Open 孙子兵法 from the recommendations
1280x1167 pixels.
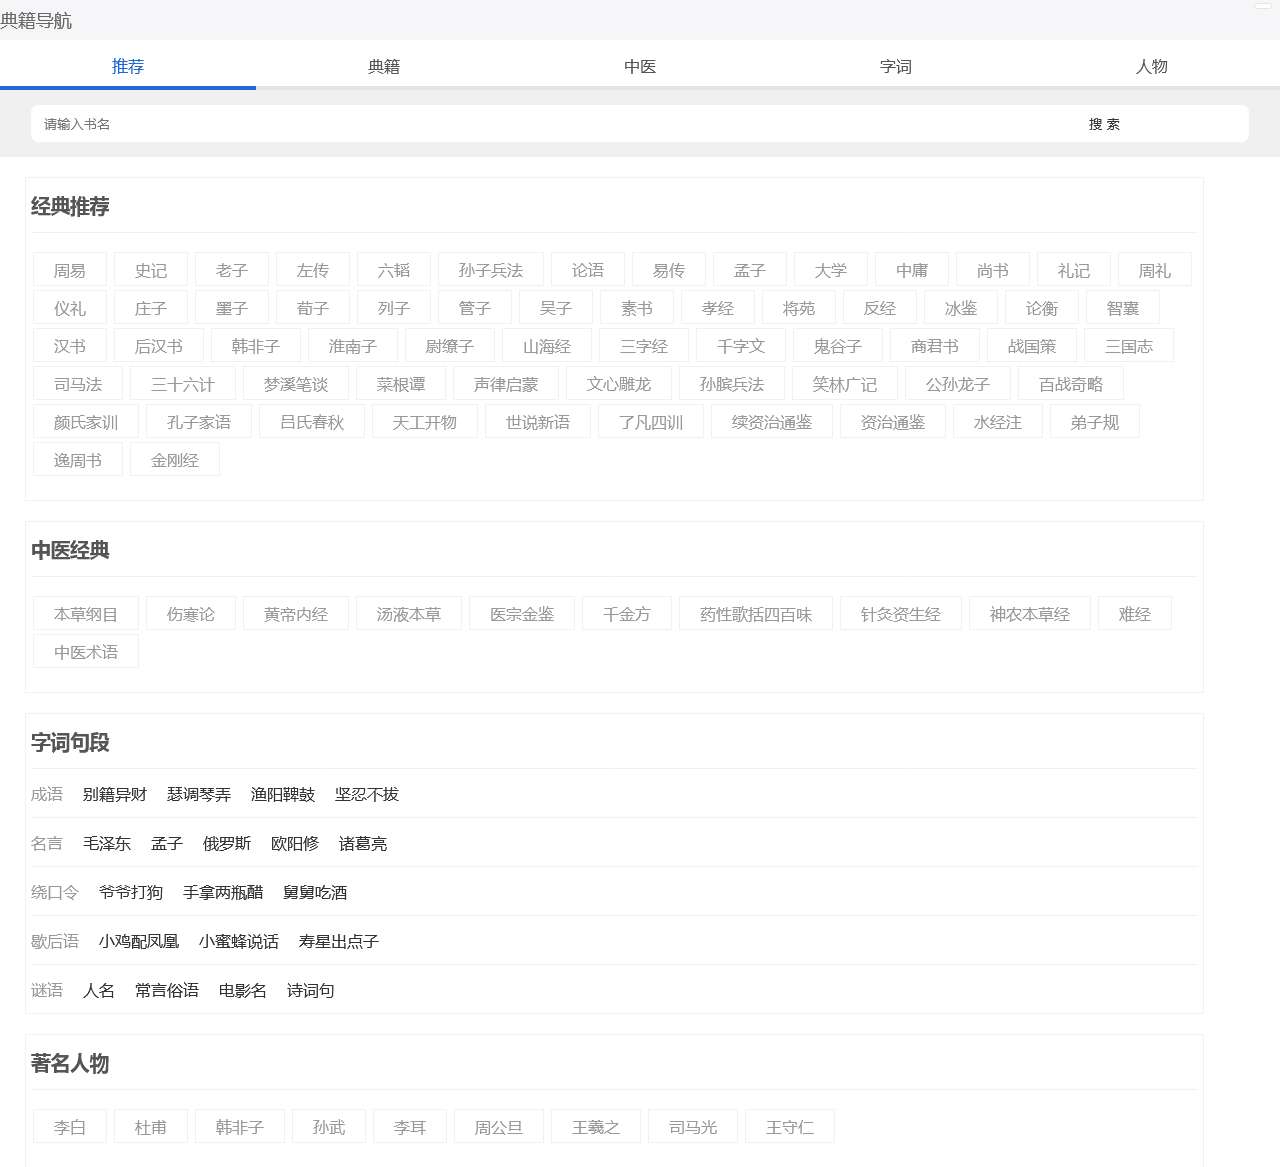(x=490, y=269)
